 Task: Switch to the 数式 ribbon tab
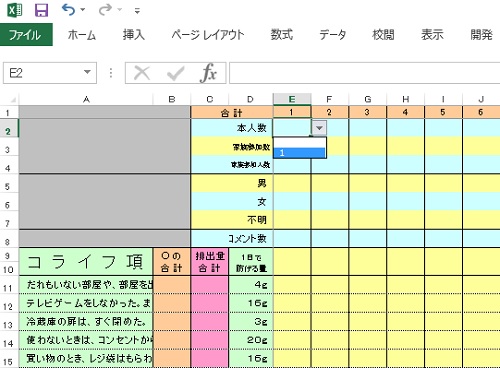point(282,35)
